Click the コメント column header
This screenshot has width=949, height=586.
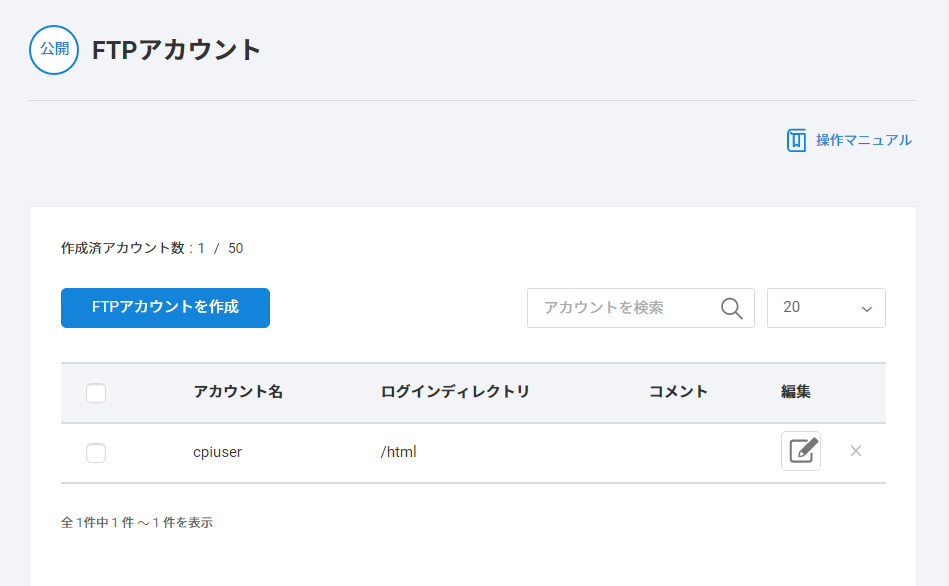pyautogui.click(x=678, y=392)
